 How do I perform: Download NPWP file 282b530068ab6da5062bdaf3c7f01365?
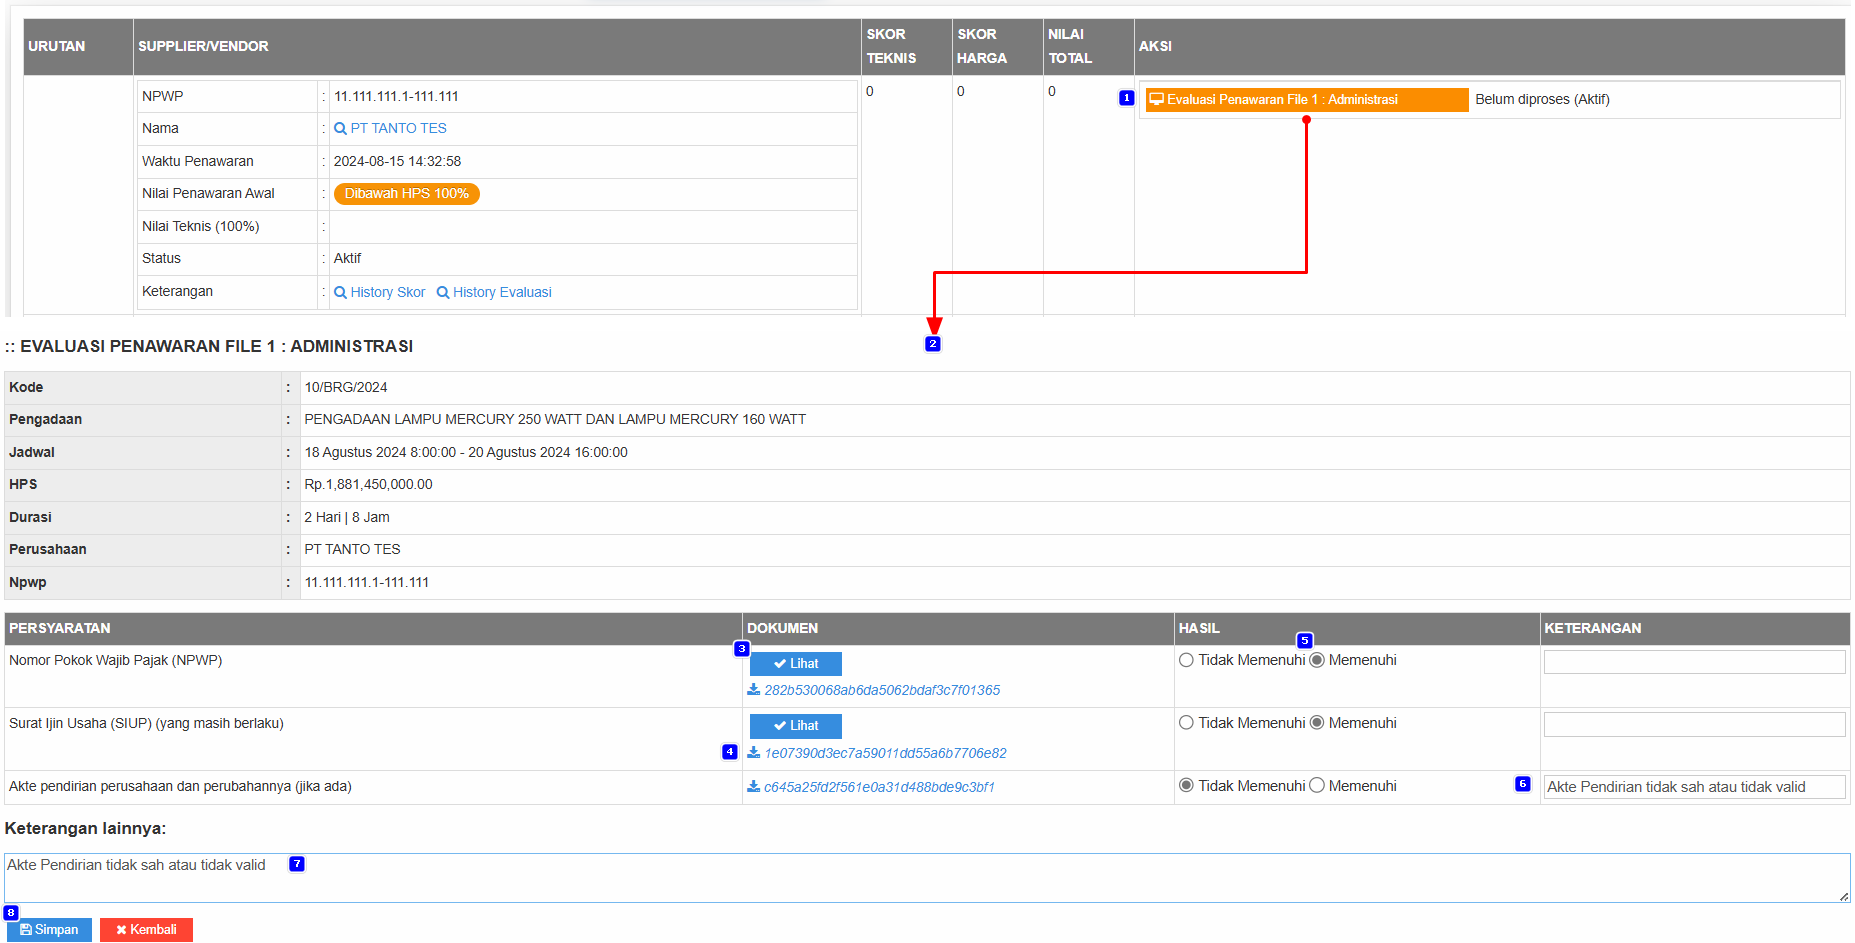(881, 690)
